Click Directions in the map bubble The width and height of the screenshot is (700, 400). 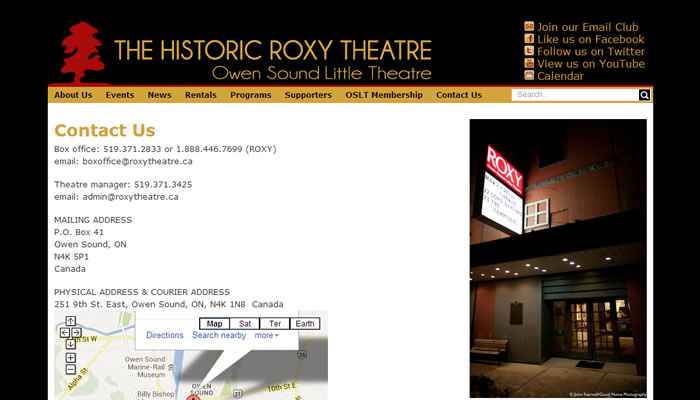click(x=165, y=335)
